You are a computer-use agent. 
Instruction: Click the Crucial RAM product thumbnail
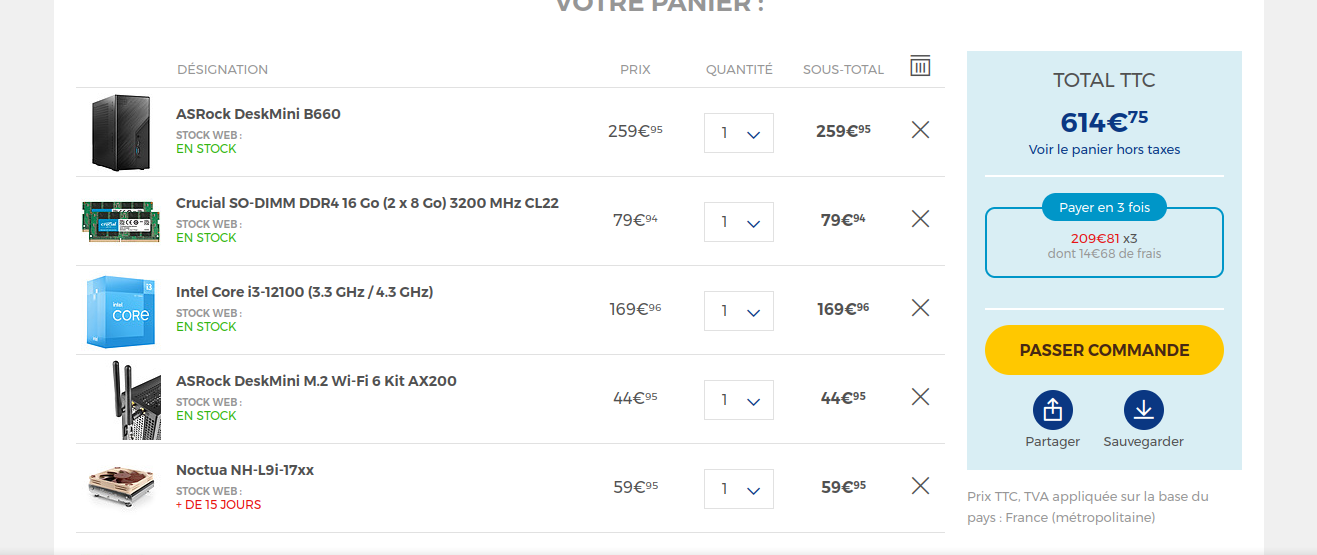pyautogui.click(x=120, y=220)
